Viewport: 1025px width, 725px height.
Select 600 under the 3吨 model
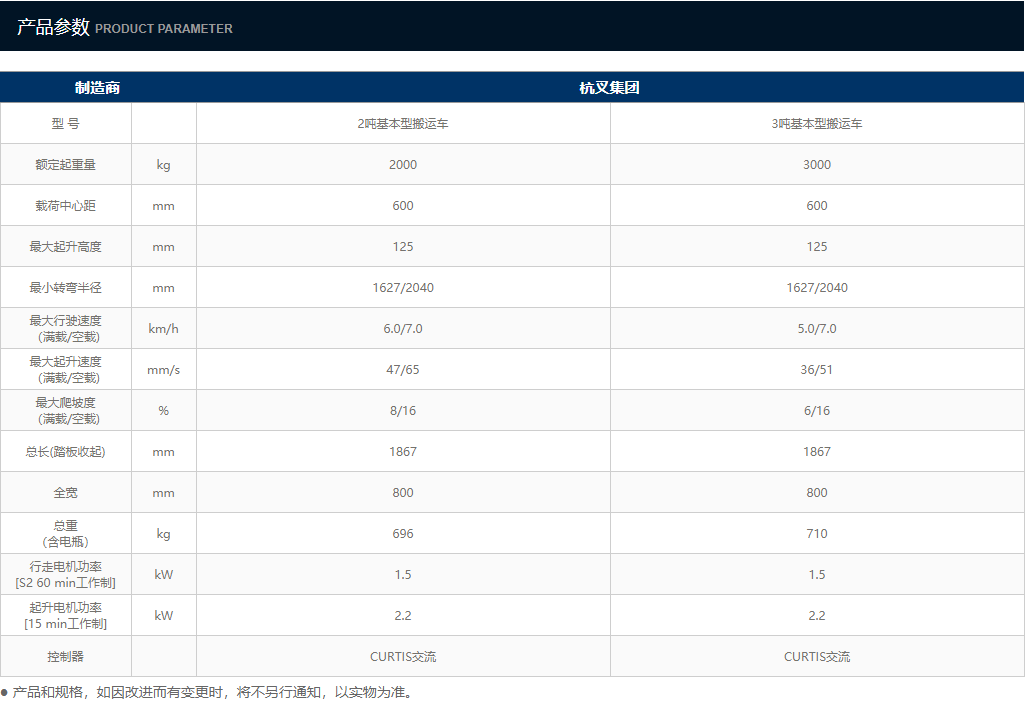(816, 206)
